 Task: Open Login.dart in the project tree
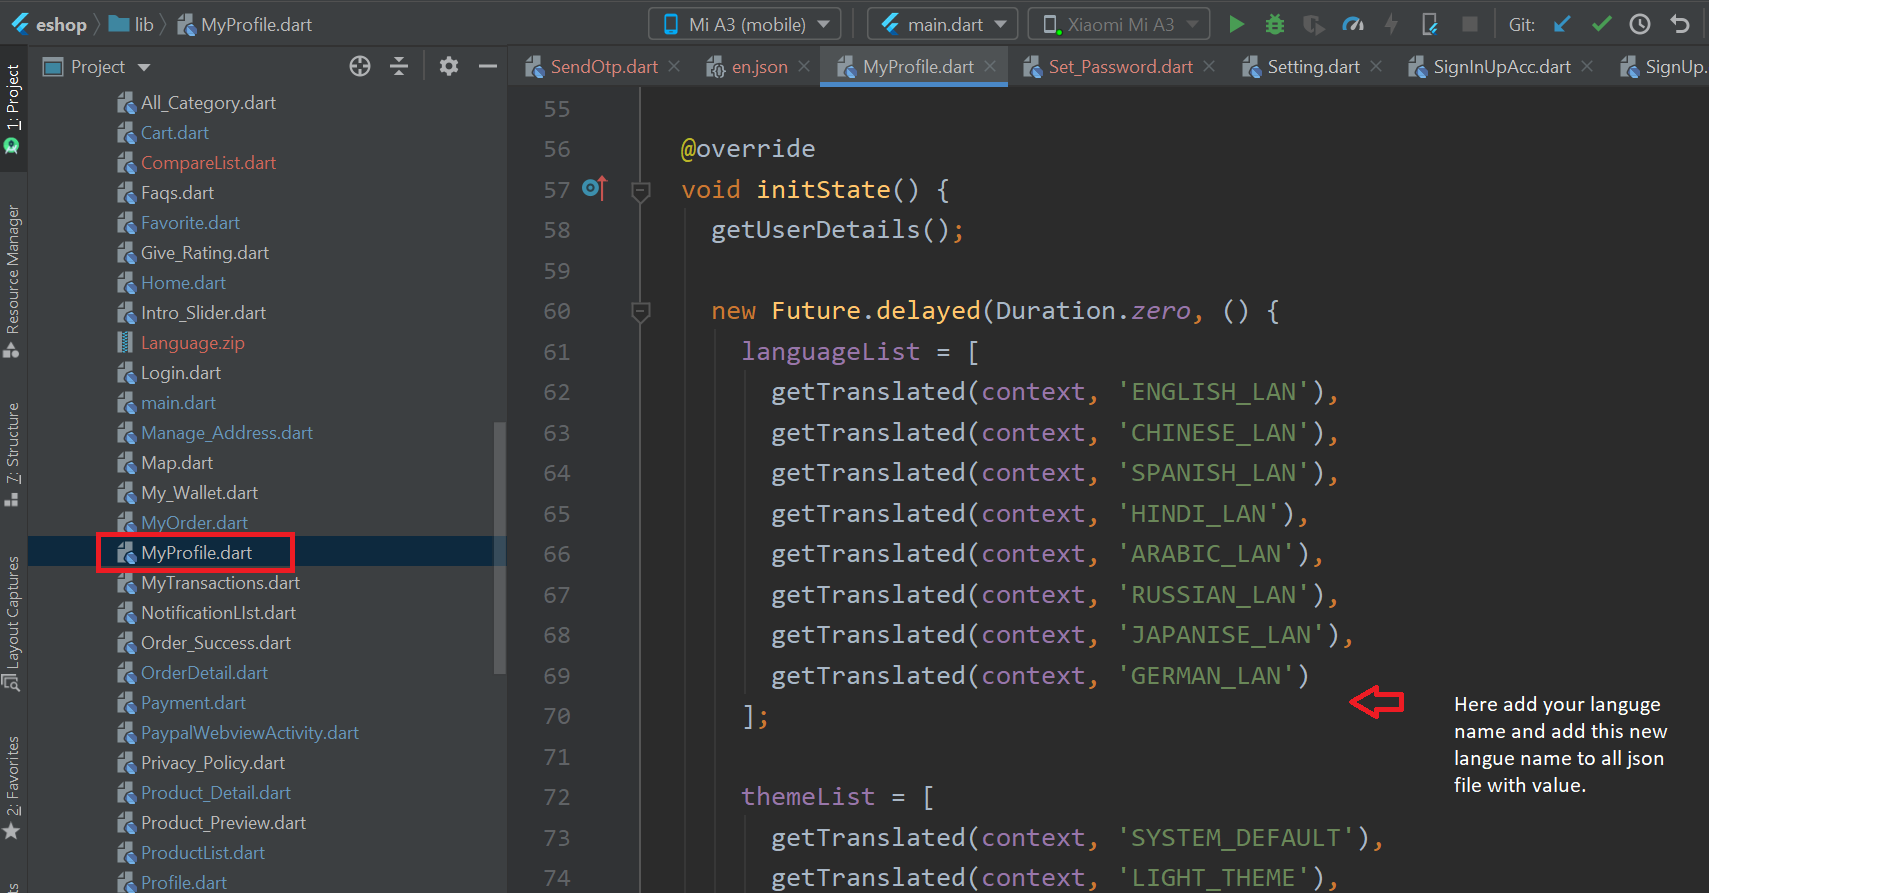click(180, 373)
